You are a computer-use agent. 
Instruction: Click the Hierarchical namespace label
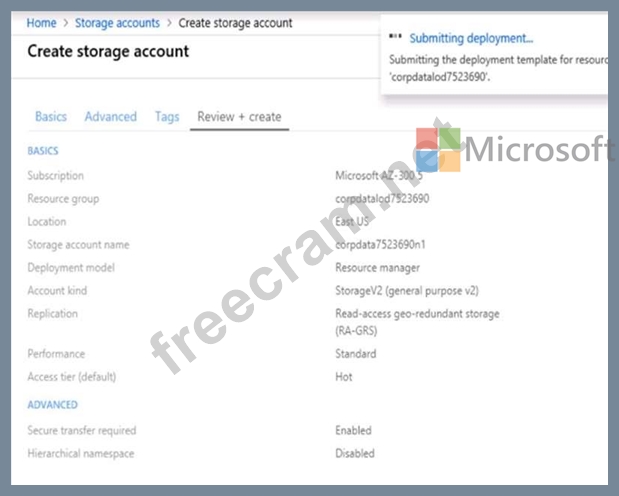click(81, 454)
